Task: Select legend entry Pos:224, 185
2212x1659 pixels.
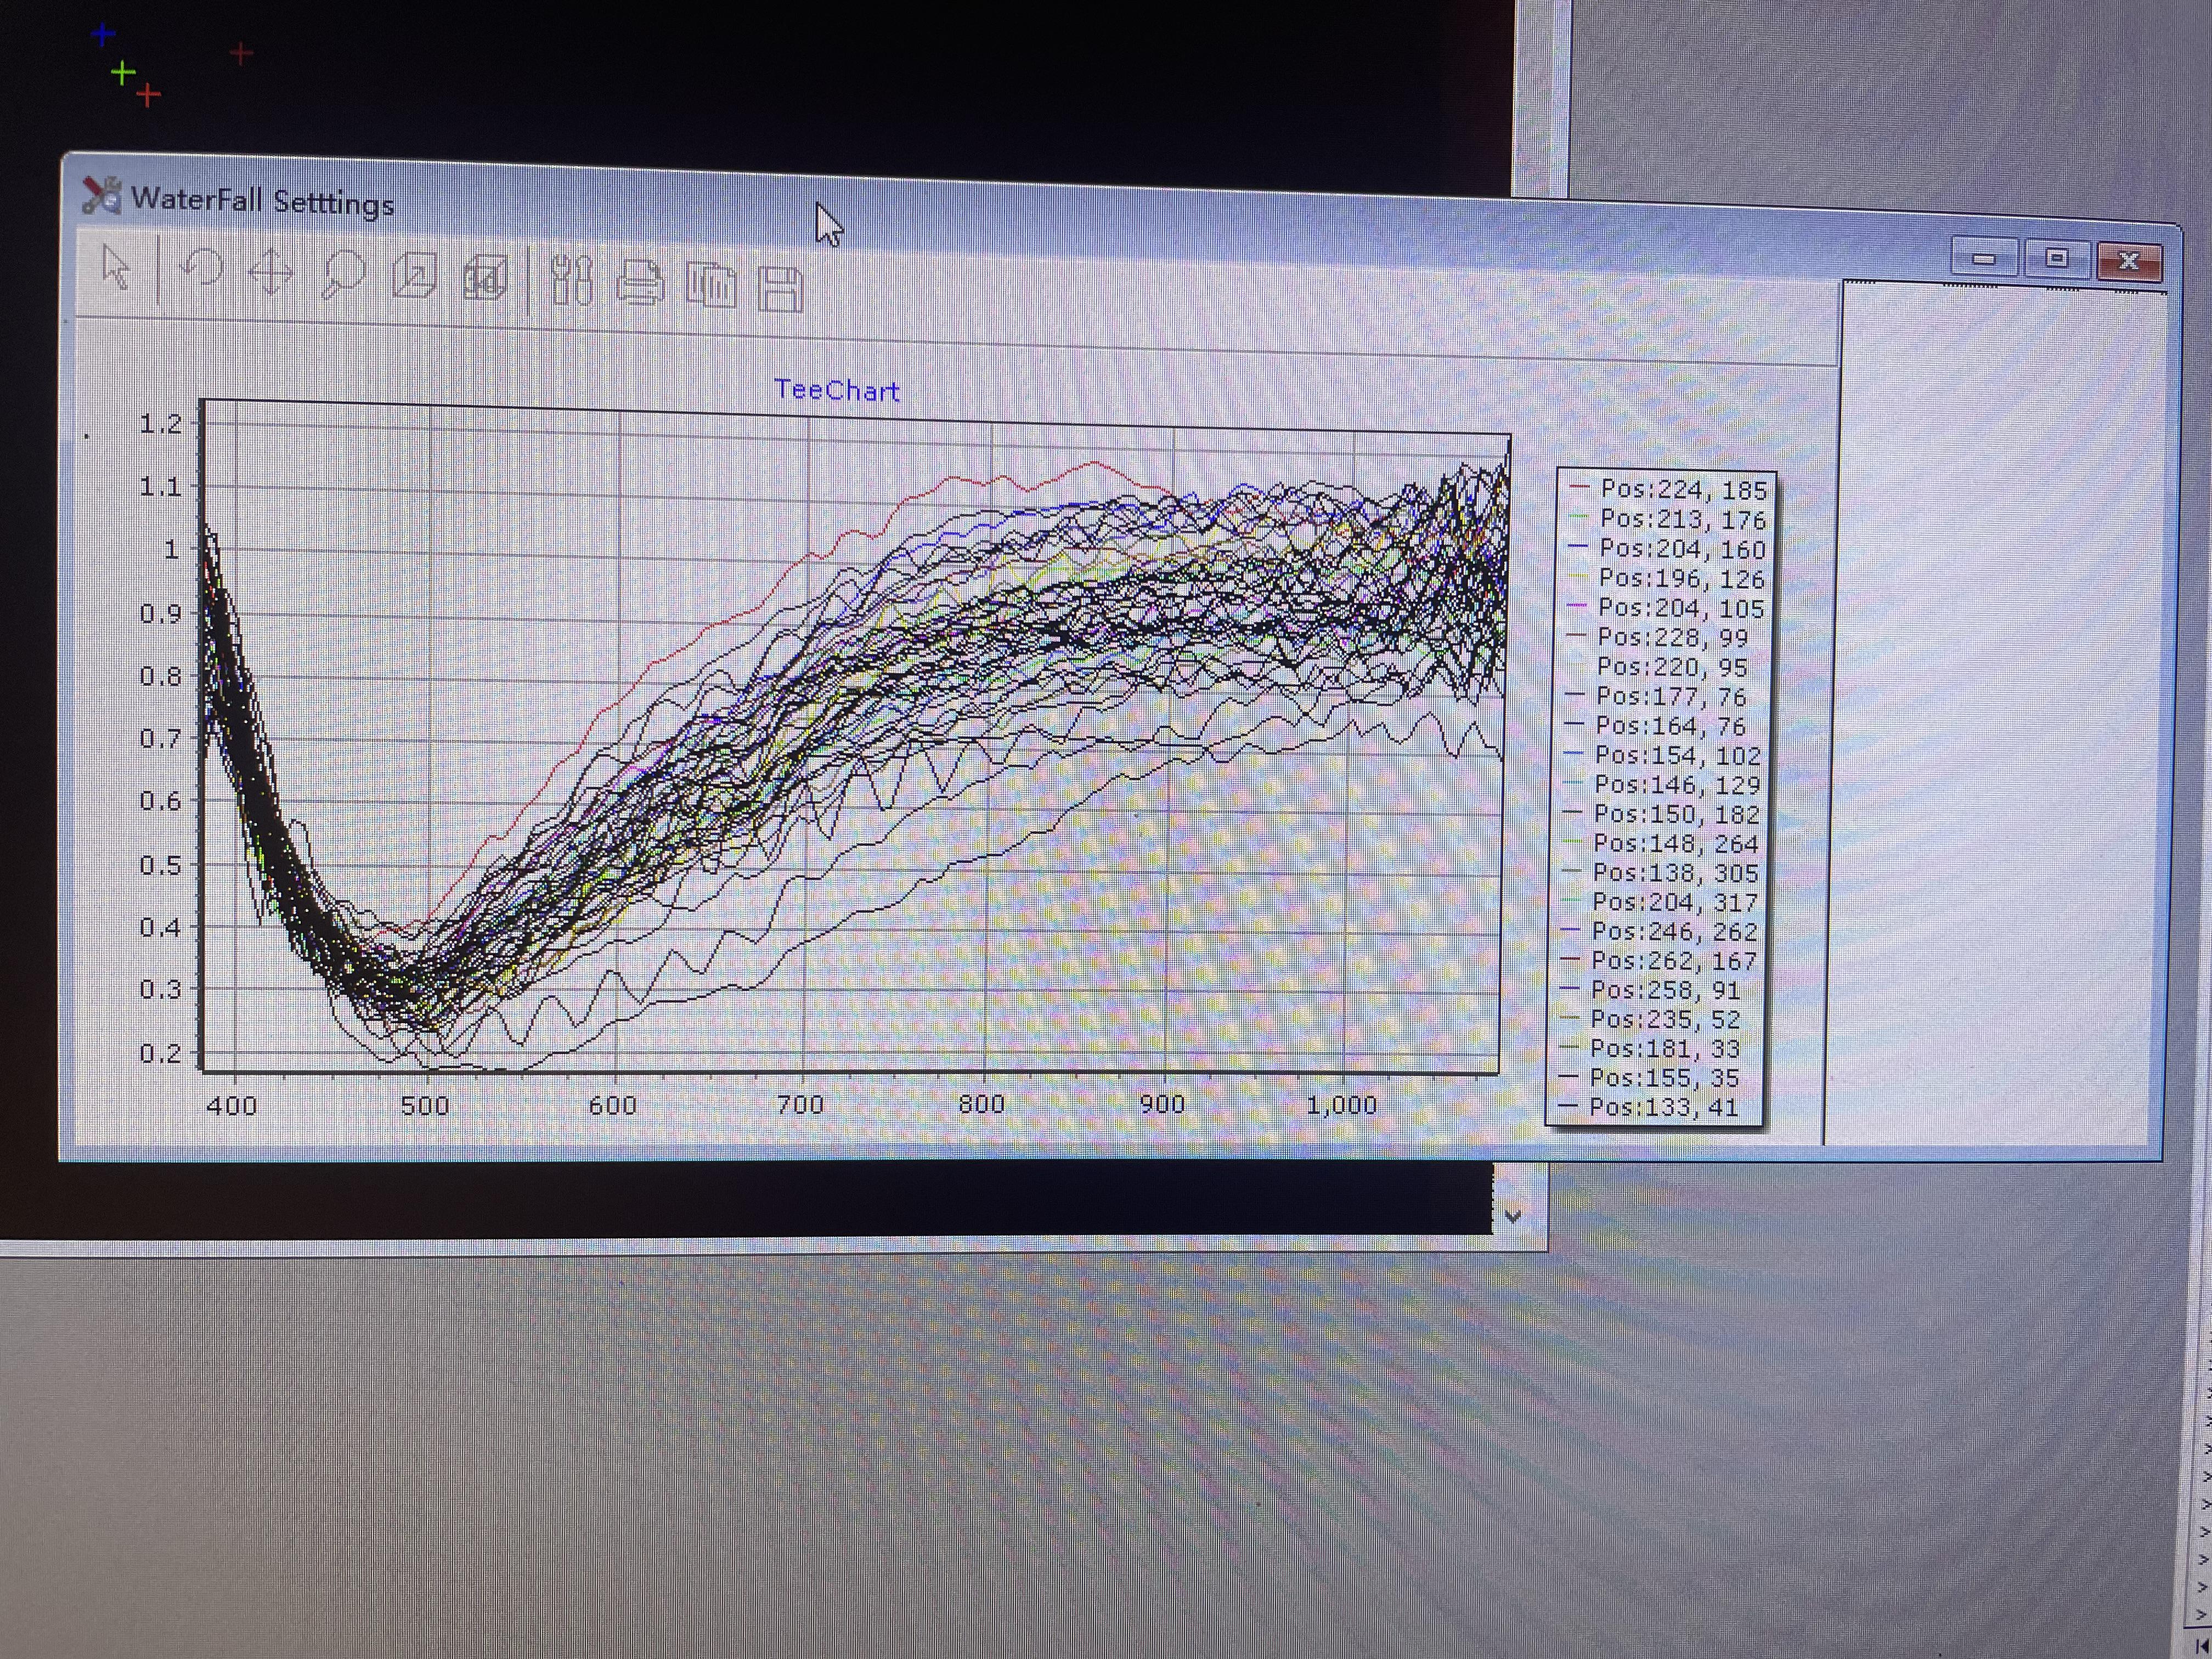Action: pyautogui.click(x=1683, y=490)
